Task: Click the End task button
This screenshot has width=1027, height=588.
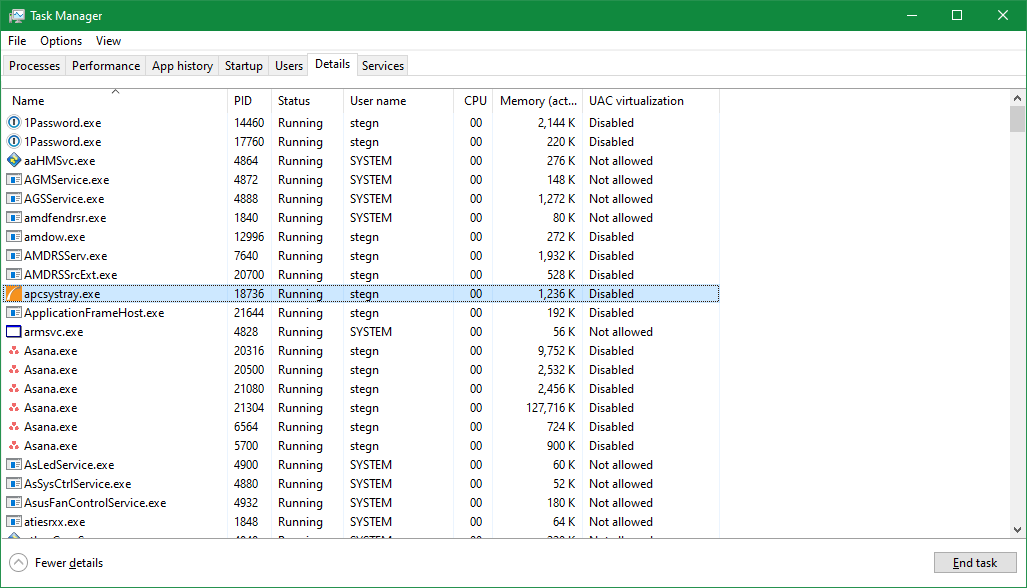Action: click(x=974, y=563)
